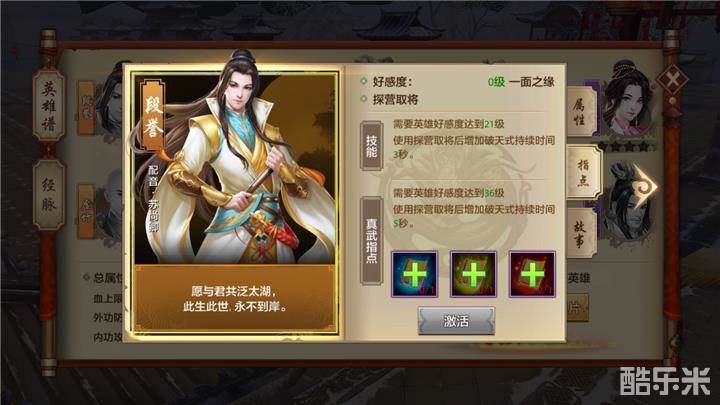Select the 经脉 meridians tab
The height and width of the screenshot is (405, 720).
point(49,195)
